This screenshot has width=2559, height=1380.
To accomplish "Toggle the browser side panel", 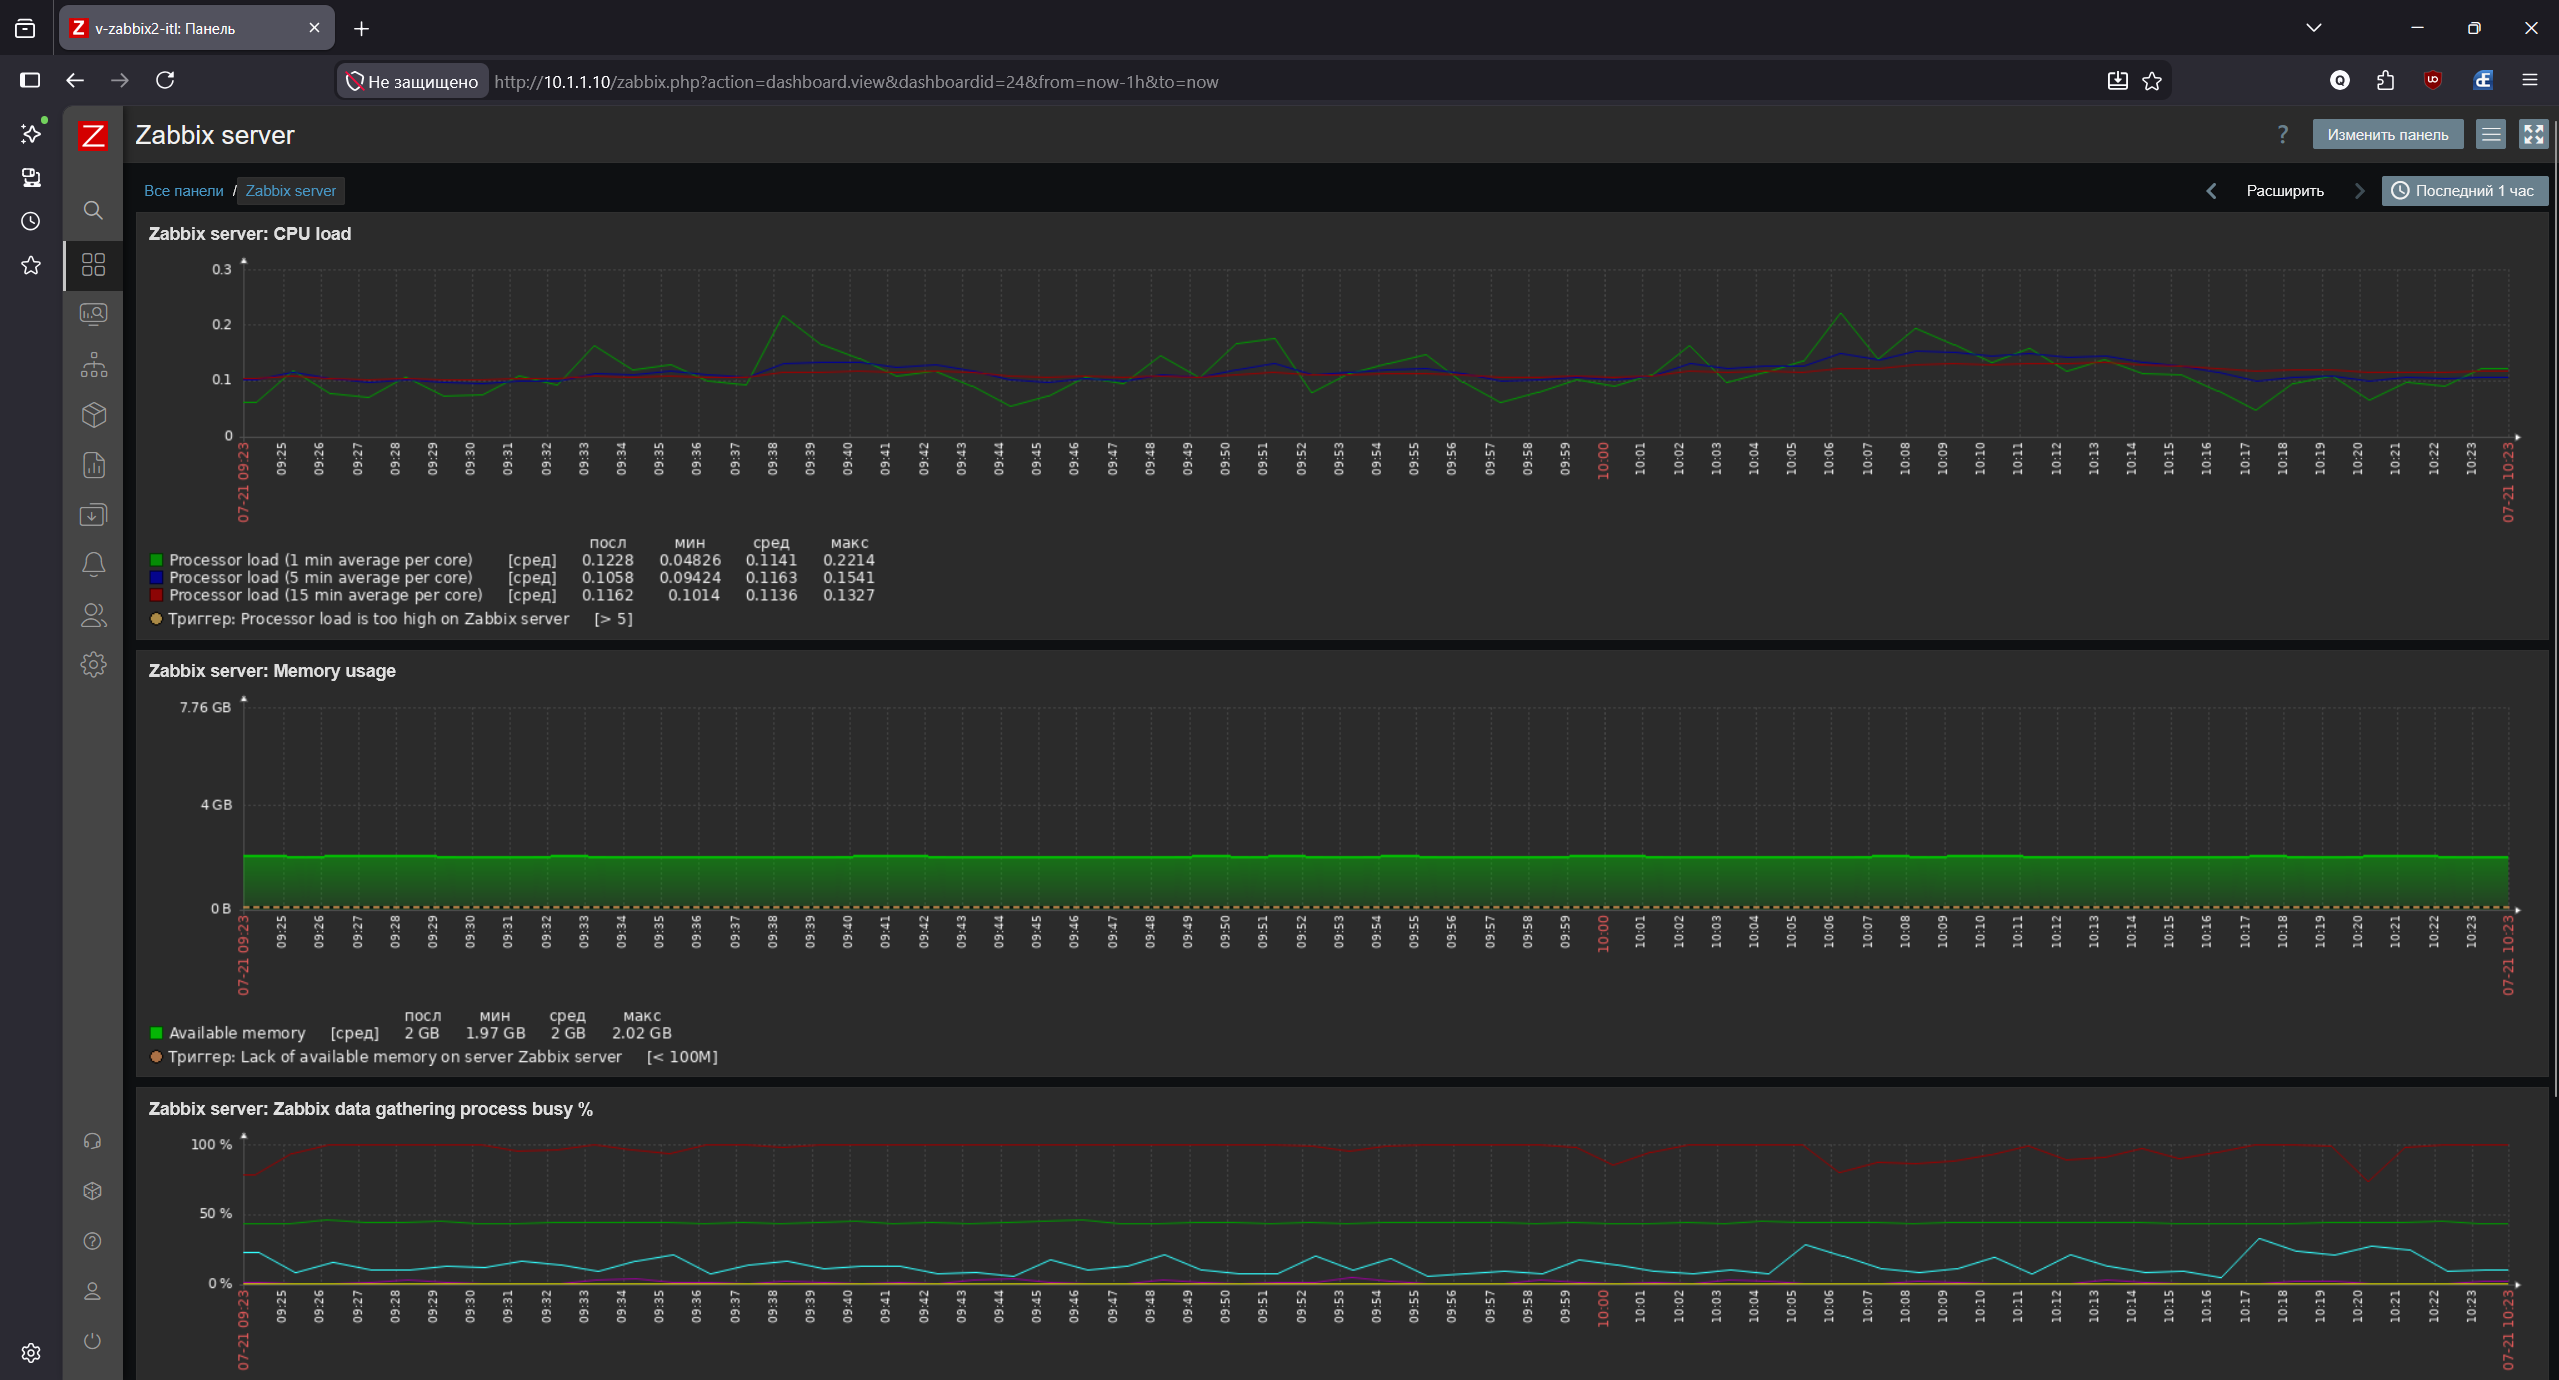I will (30, 80).
